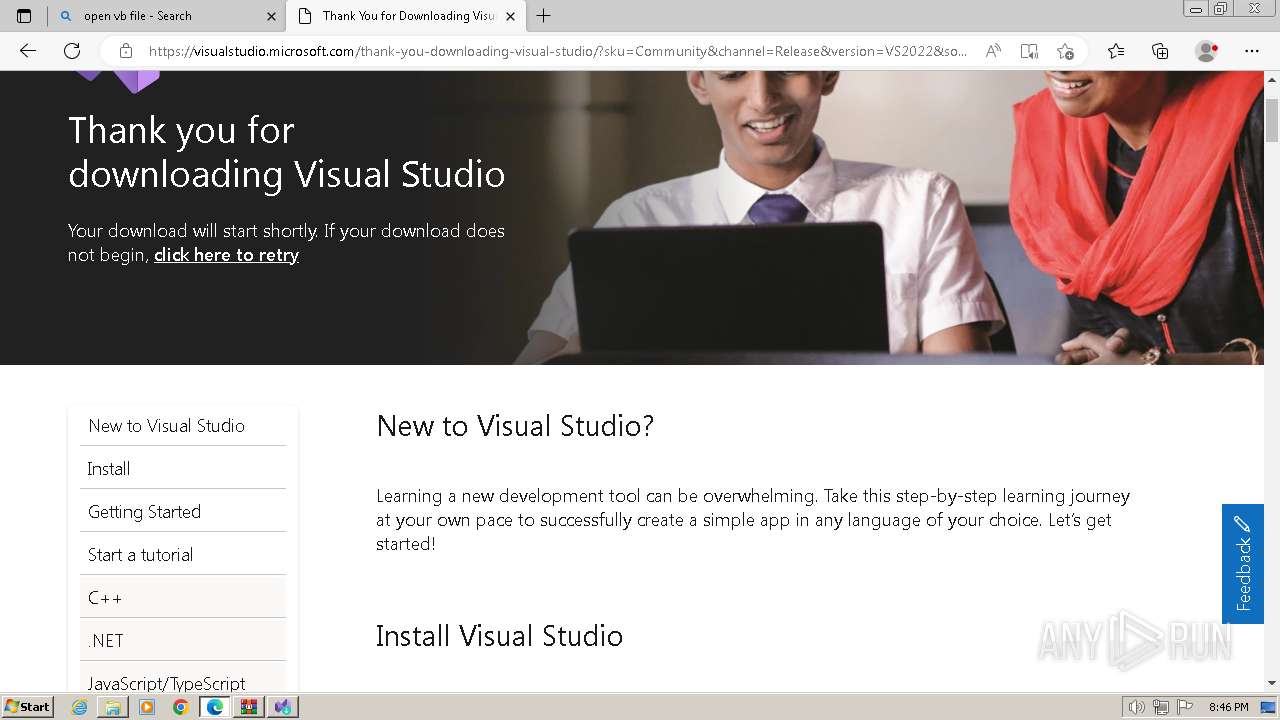1280x720 pixels.
Task: Open media player taskbar icon
Action: [x=147, y=707]
